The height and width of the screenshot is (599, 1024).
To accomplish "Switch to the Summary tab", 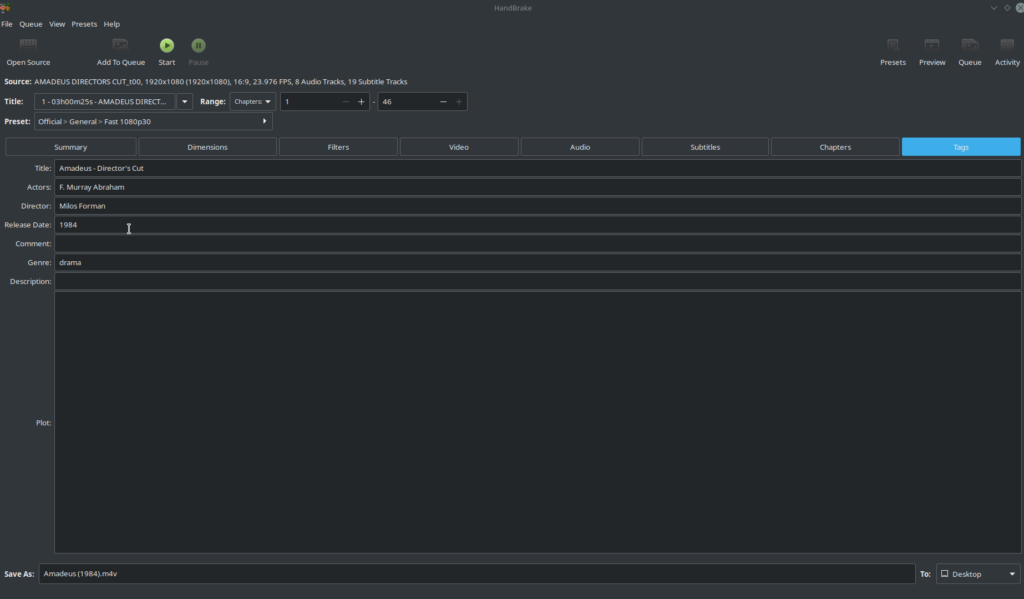I will (71, 147).
